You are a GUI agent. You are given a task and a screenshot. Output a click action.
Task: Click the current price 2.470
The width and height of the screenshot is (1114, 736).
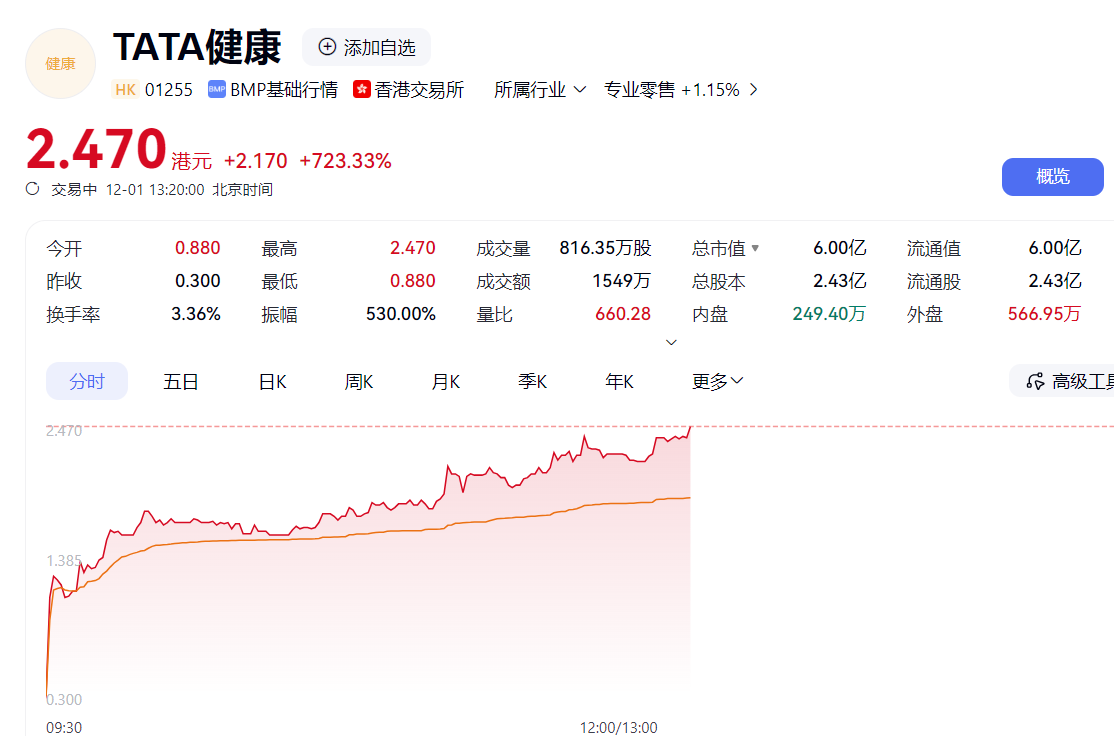click(x=96, y=149)
